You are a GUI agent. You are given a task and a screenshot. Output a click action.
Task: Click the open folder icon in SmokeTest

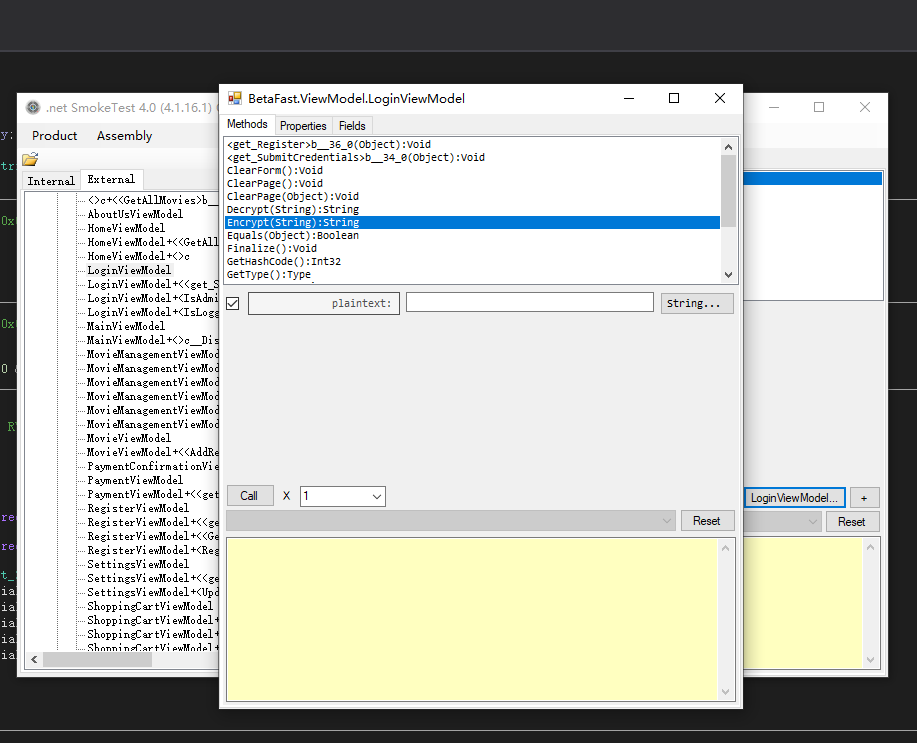[x=30, y=159]
